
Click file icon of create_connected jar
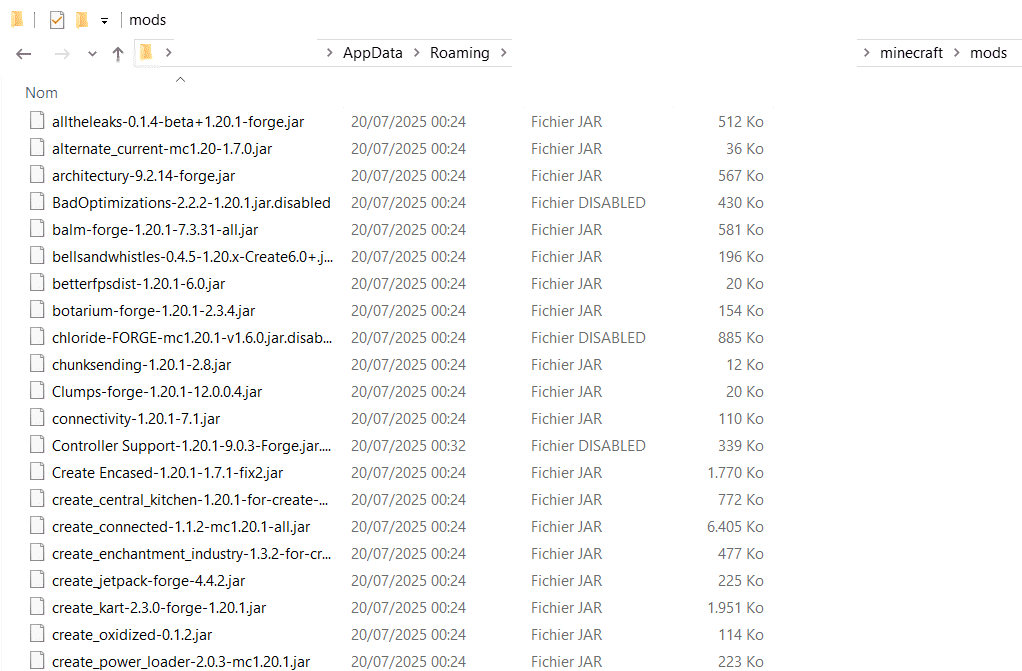pyautogui.click(x=37, y=526)
